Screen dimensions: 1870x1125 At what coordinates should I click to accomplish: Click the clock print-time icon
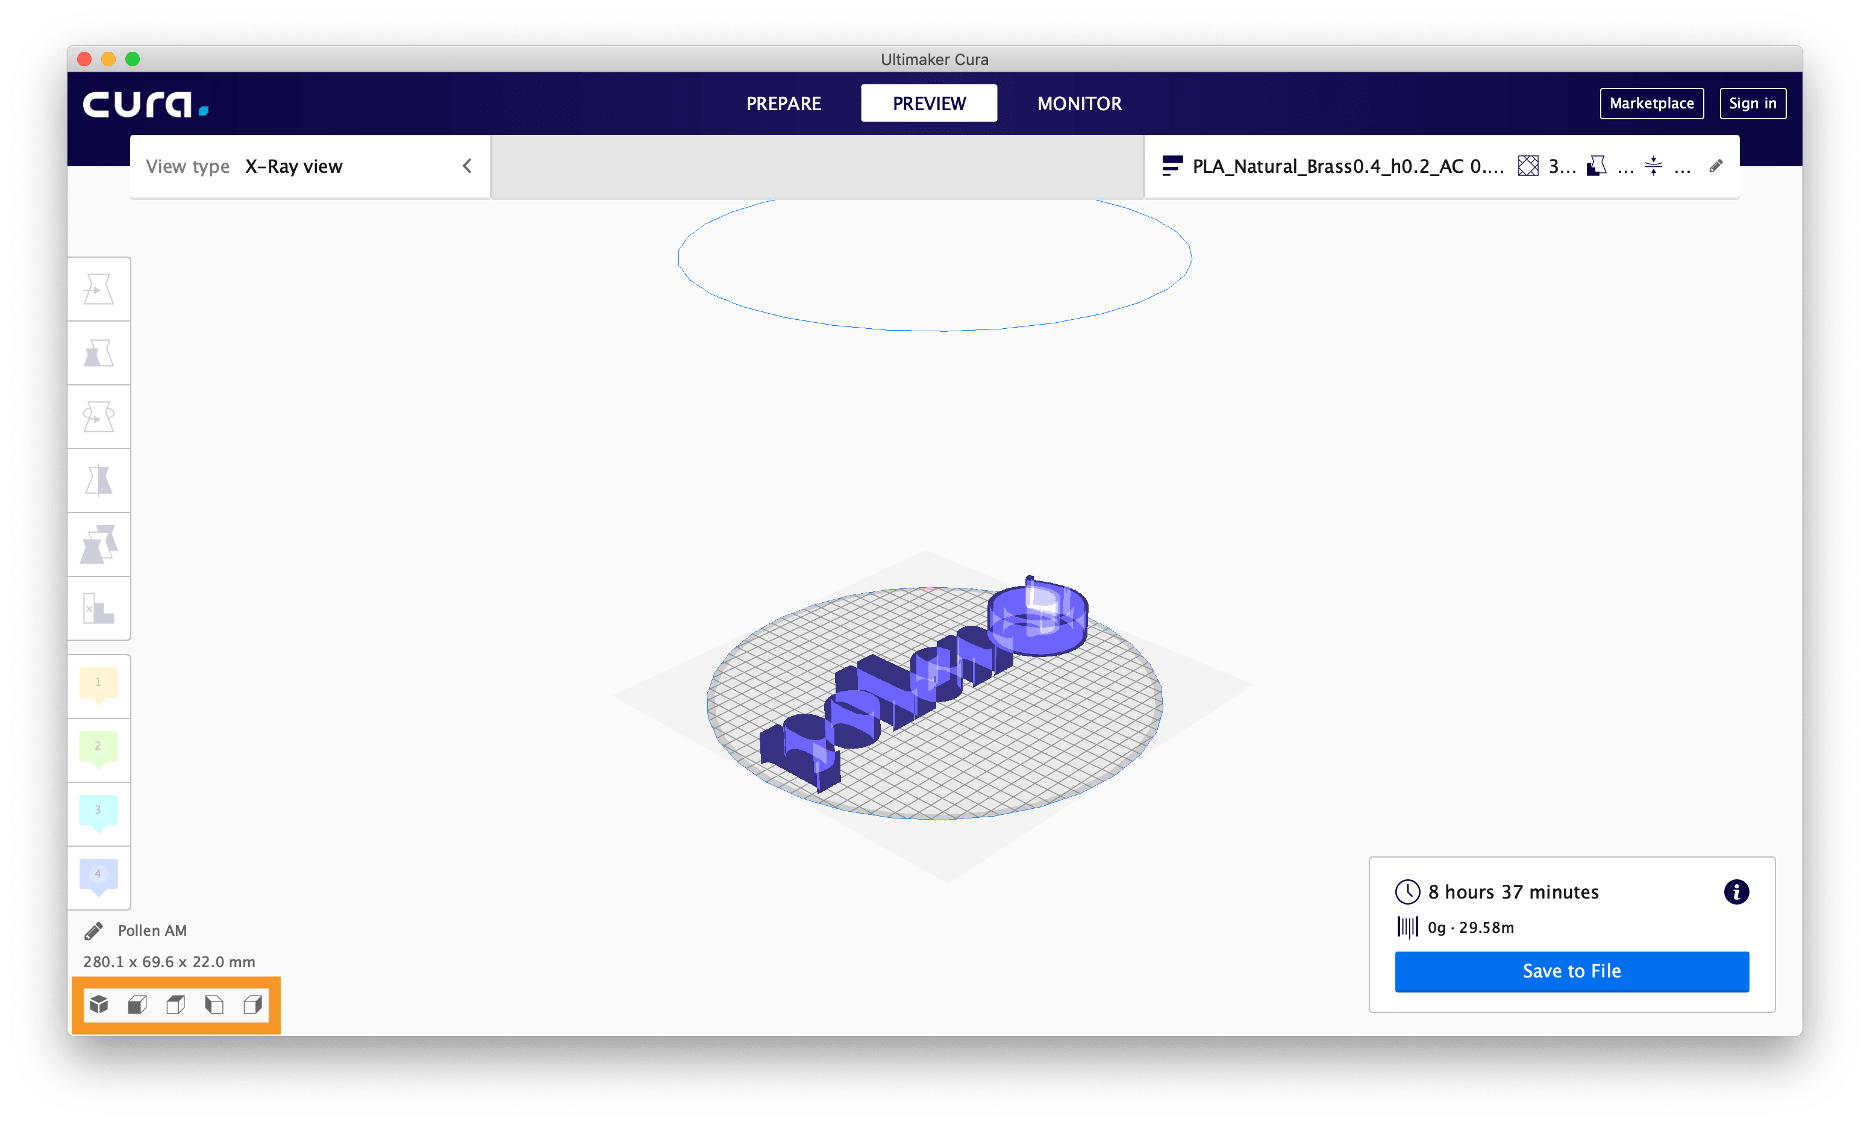(x=1407, y=892)
